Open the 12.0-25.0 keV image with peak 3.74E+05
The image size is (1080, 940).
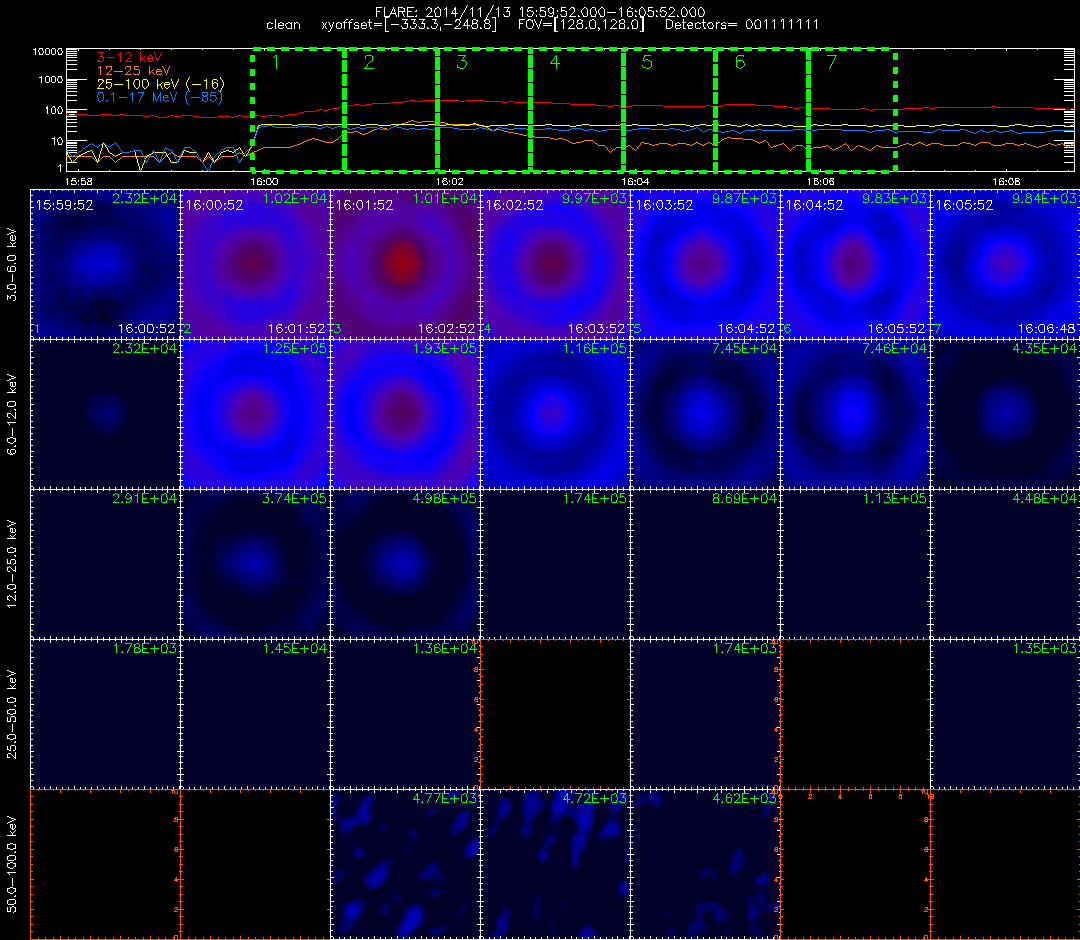tap(255, 565)
